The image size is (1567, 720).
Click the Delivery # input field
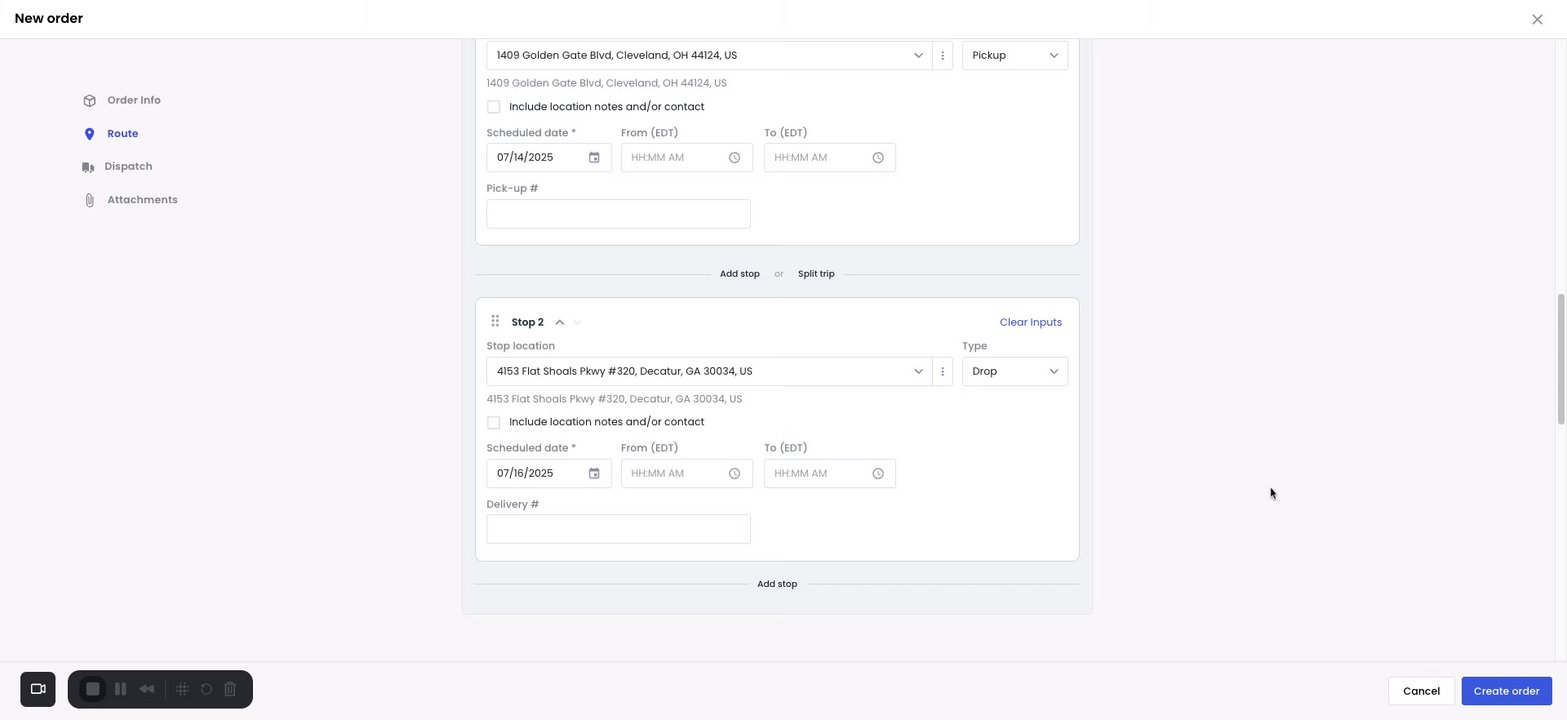[618, 529]
